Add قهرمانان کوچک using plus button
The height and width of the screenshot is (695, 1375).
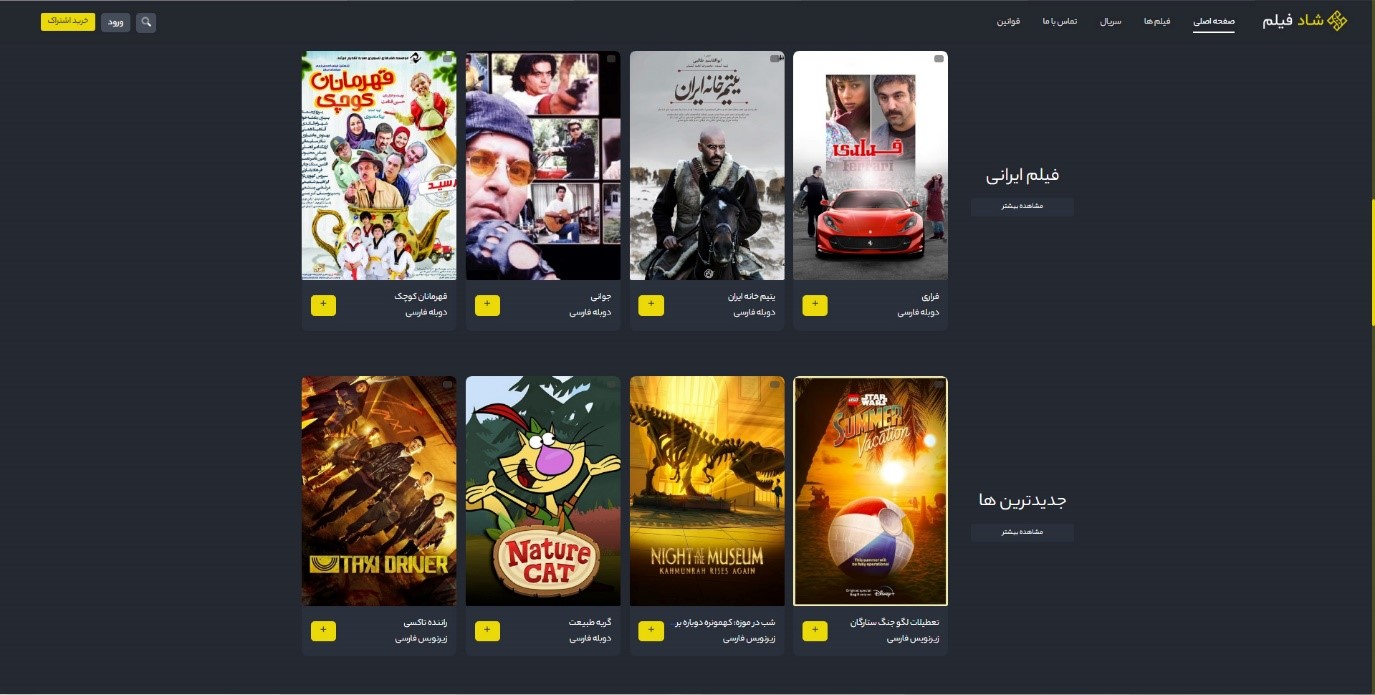coord(323,305)
